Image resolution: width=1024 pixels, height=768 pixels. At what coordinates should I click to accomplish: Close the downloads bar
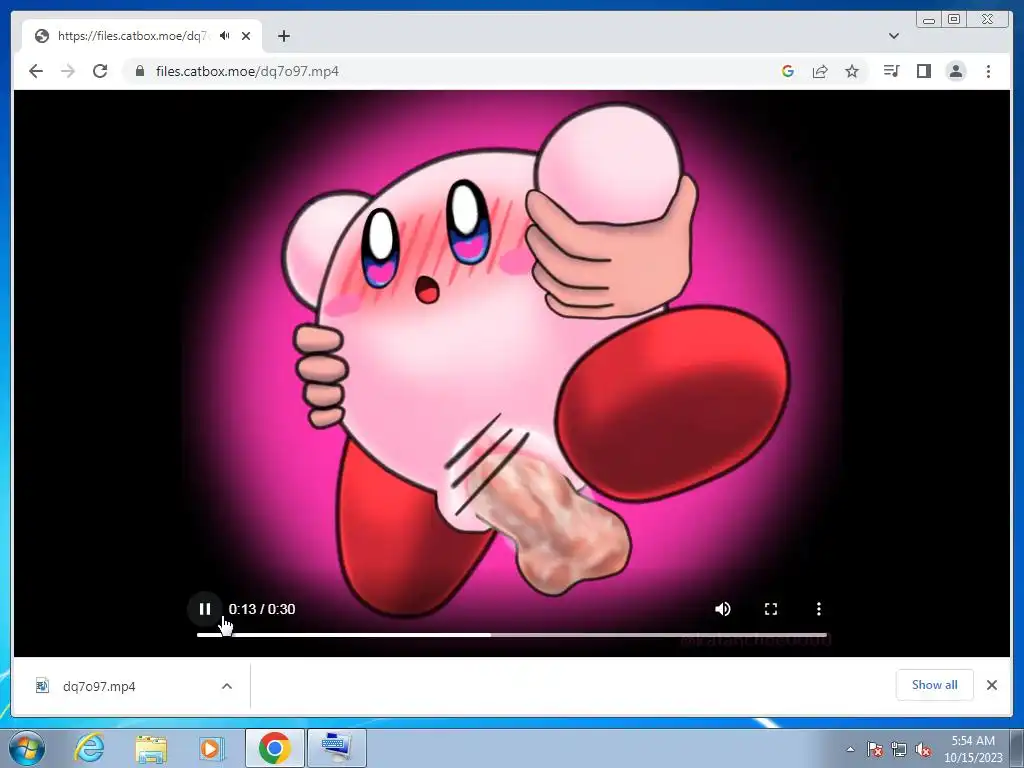pos(991,685)
